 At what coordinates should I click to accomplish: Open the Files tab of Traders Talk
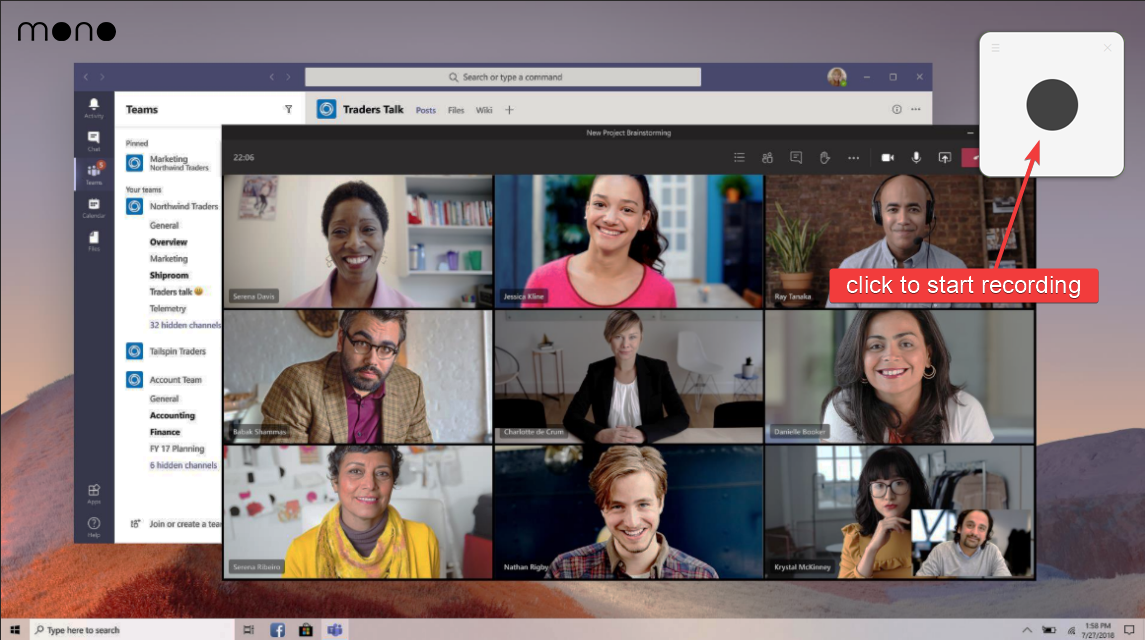coord(456,110)
